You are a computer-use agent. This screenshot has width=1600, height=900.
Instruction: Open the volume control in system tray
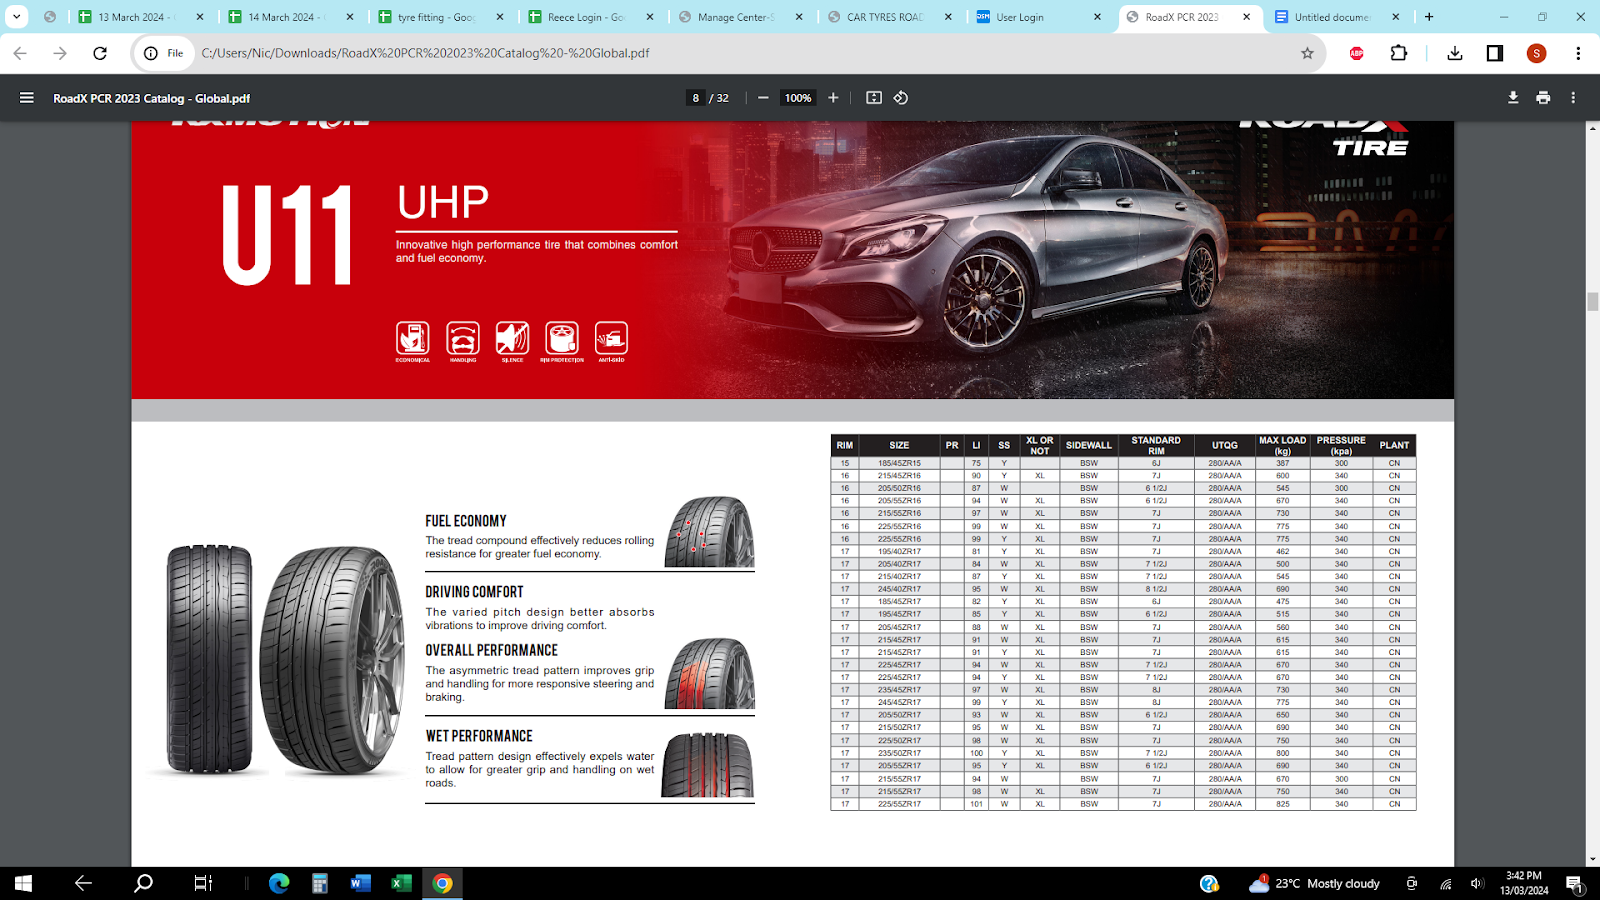click(1477, 883)
